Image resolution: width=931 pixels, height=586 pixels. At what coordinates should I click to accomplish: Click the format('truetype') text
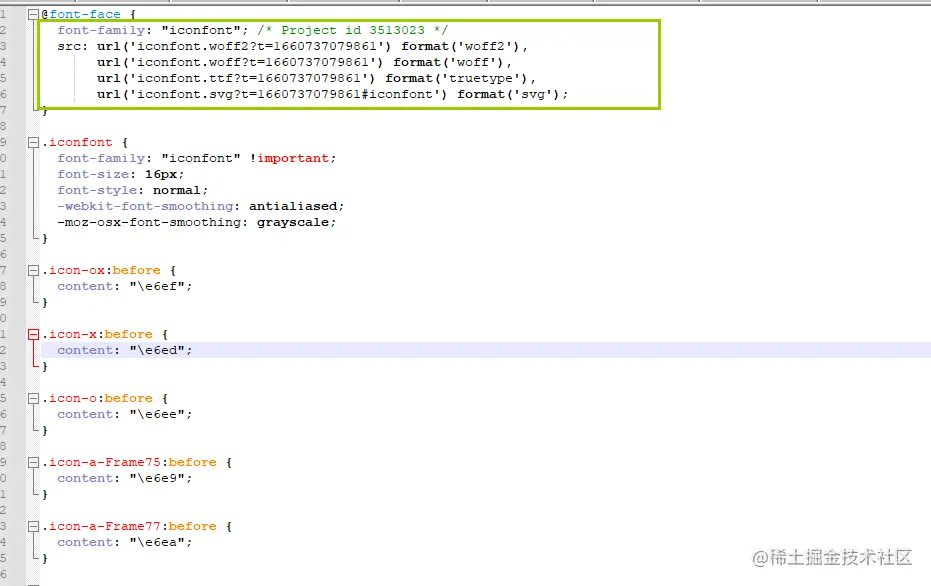point(460,78)
